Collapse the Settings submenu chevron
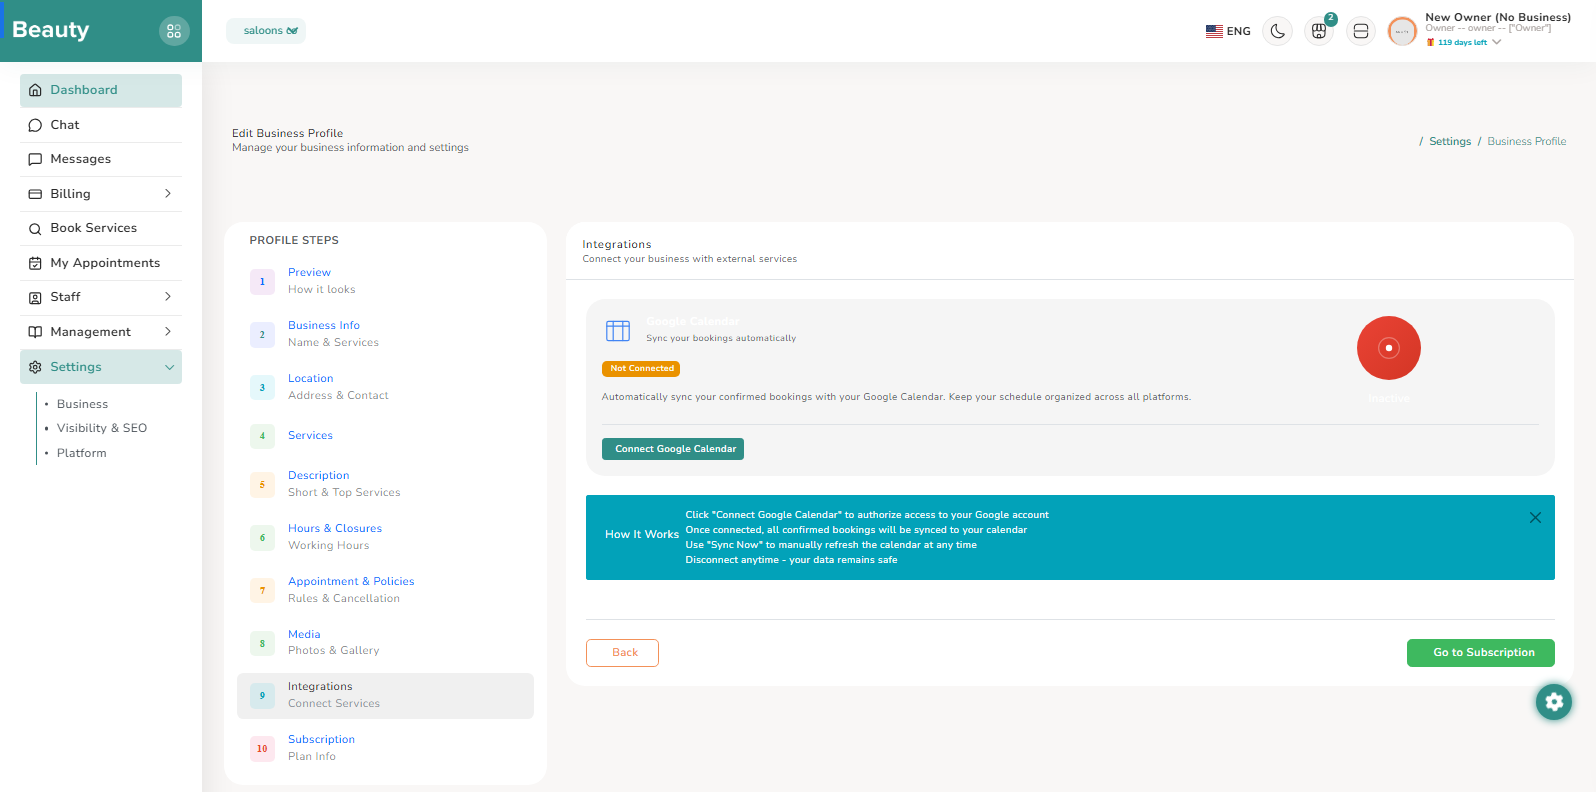 coord(169,367)
